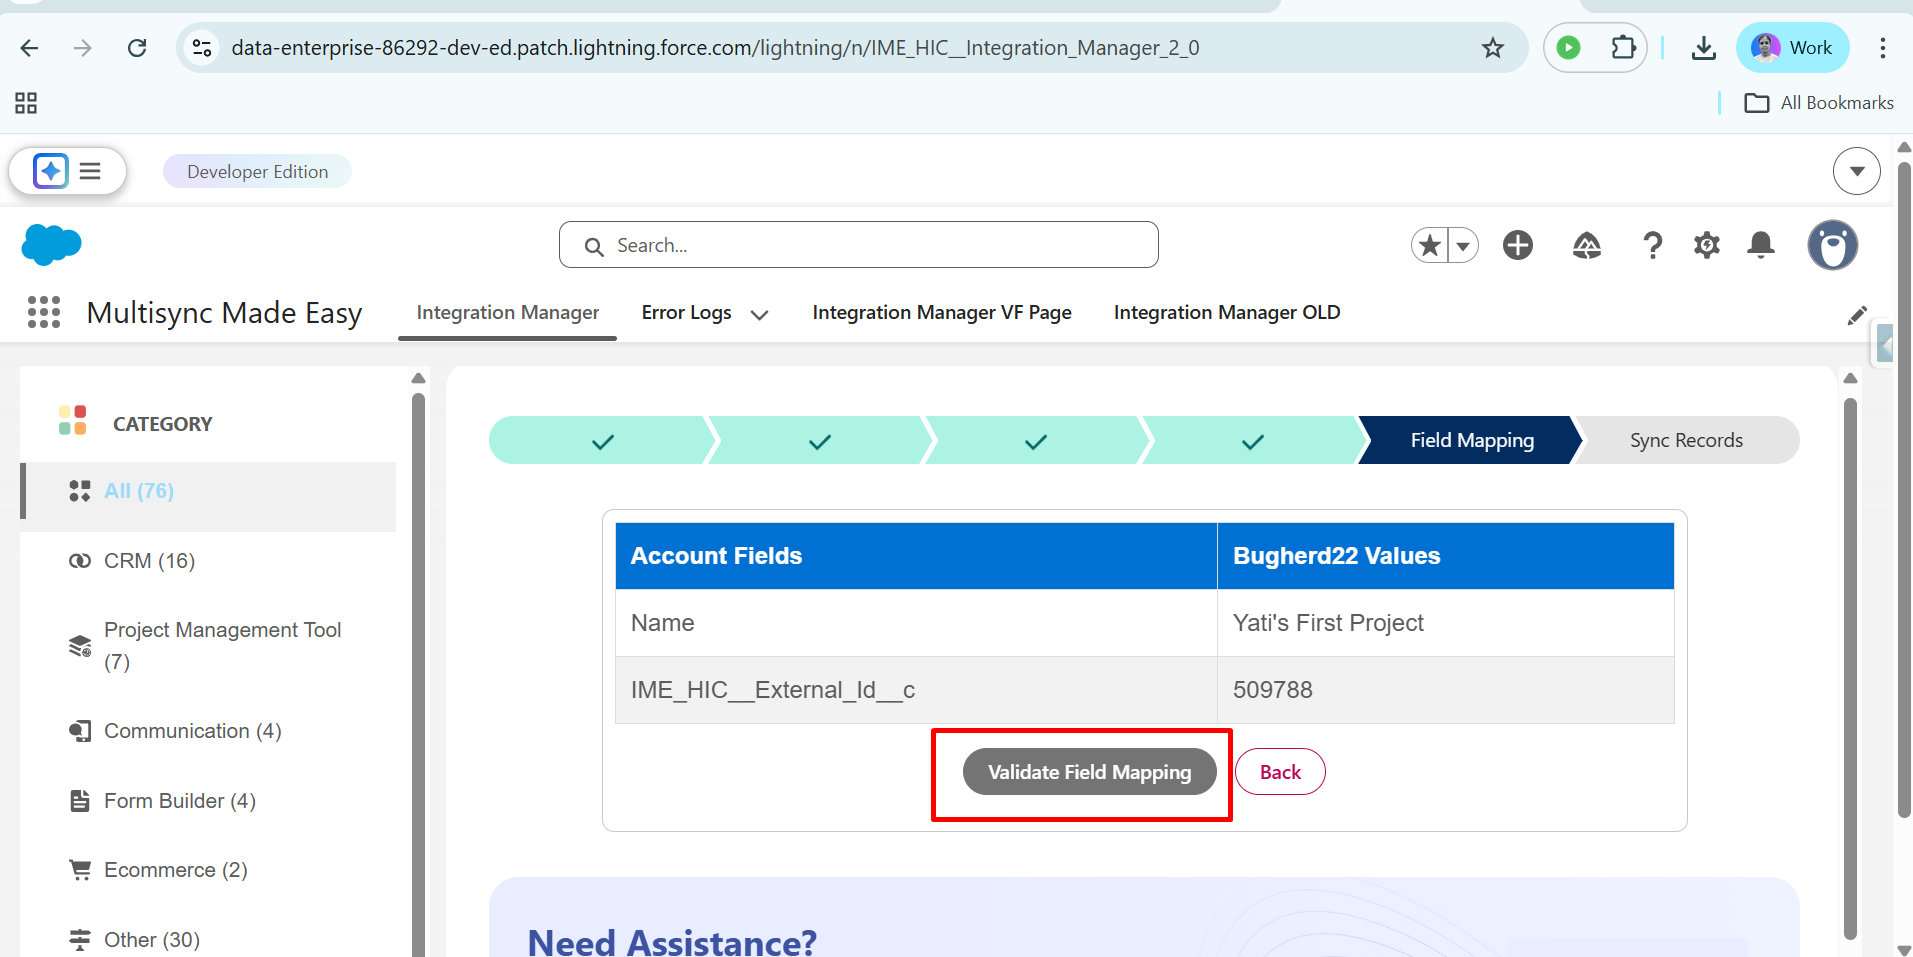Viewport: 1913px width, 957px height.
Task: Click the first completed step checkmark
Action: coord(602,441)
